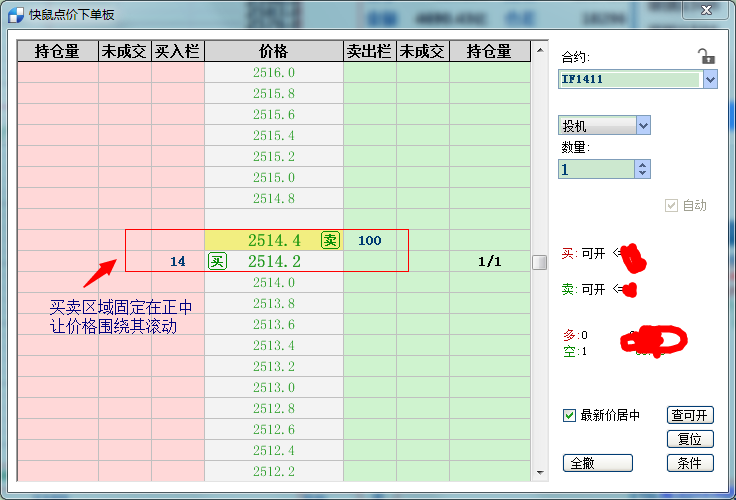Click the app icon in title bar
The image size is (736, 500).
pyautogui.click(x=15, y=16)
